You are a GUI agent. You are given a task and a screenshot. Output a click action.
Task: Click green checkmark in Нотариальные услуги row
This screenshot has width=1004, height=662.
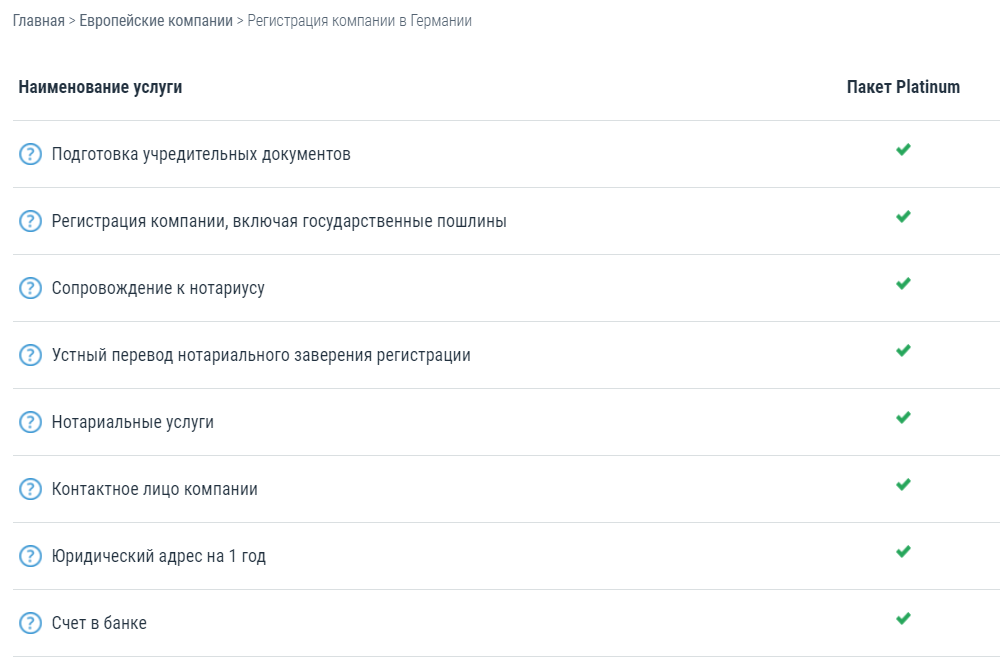[x=903, y=418]
